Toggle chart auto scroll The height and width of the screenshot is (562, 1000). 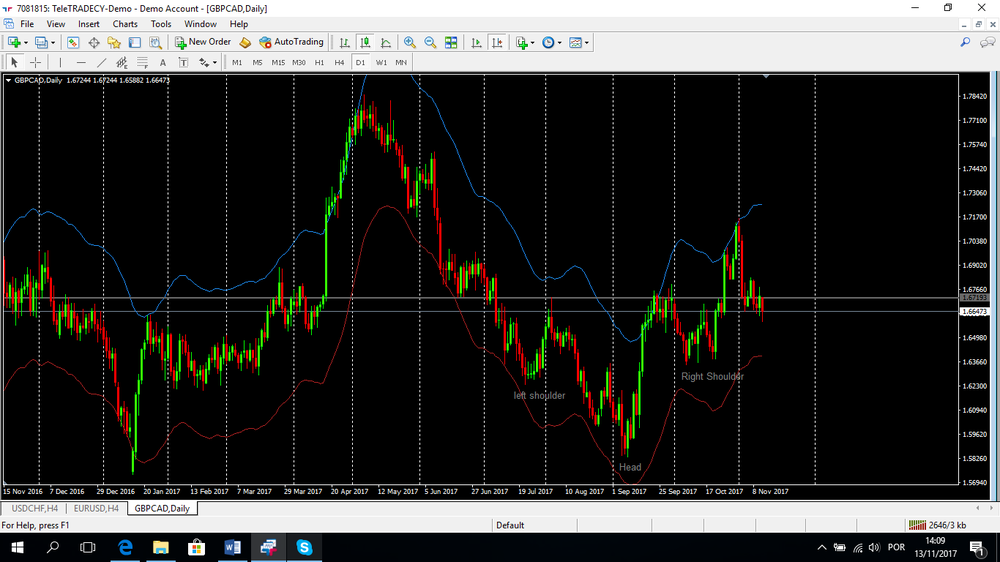point(476,42)
